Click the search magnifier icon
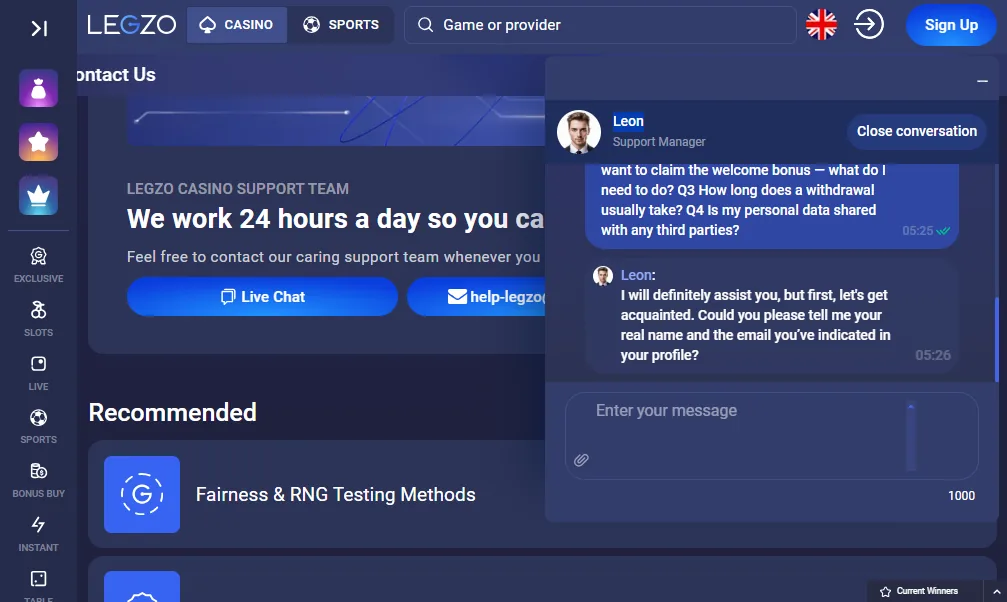The width and height of the screenshot is (1007, 602). [x=425, y=25]
